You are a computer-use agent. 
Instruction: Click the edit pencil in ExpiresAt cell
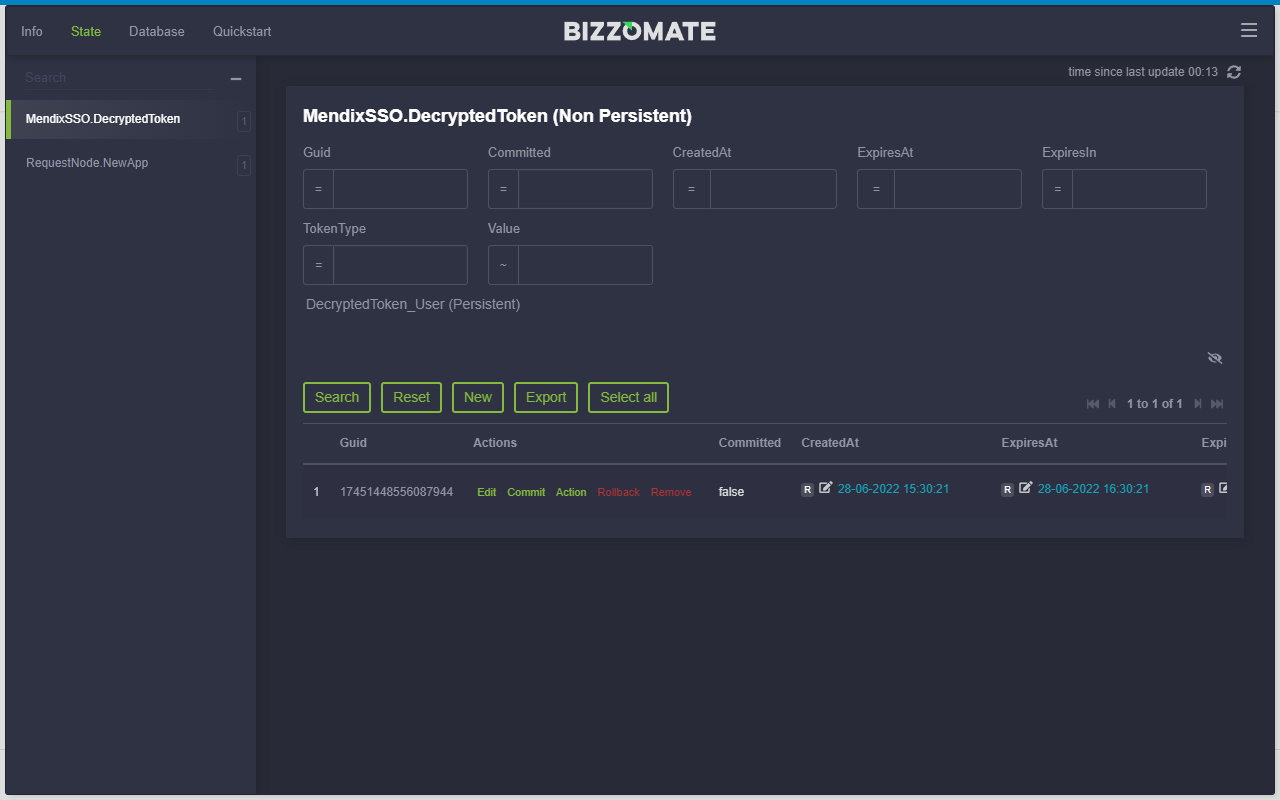coord(1026,488)
